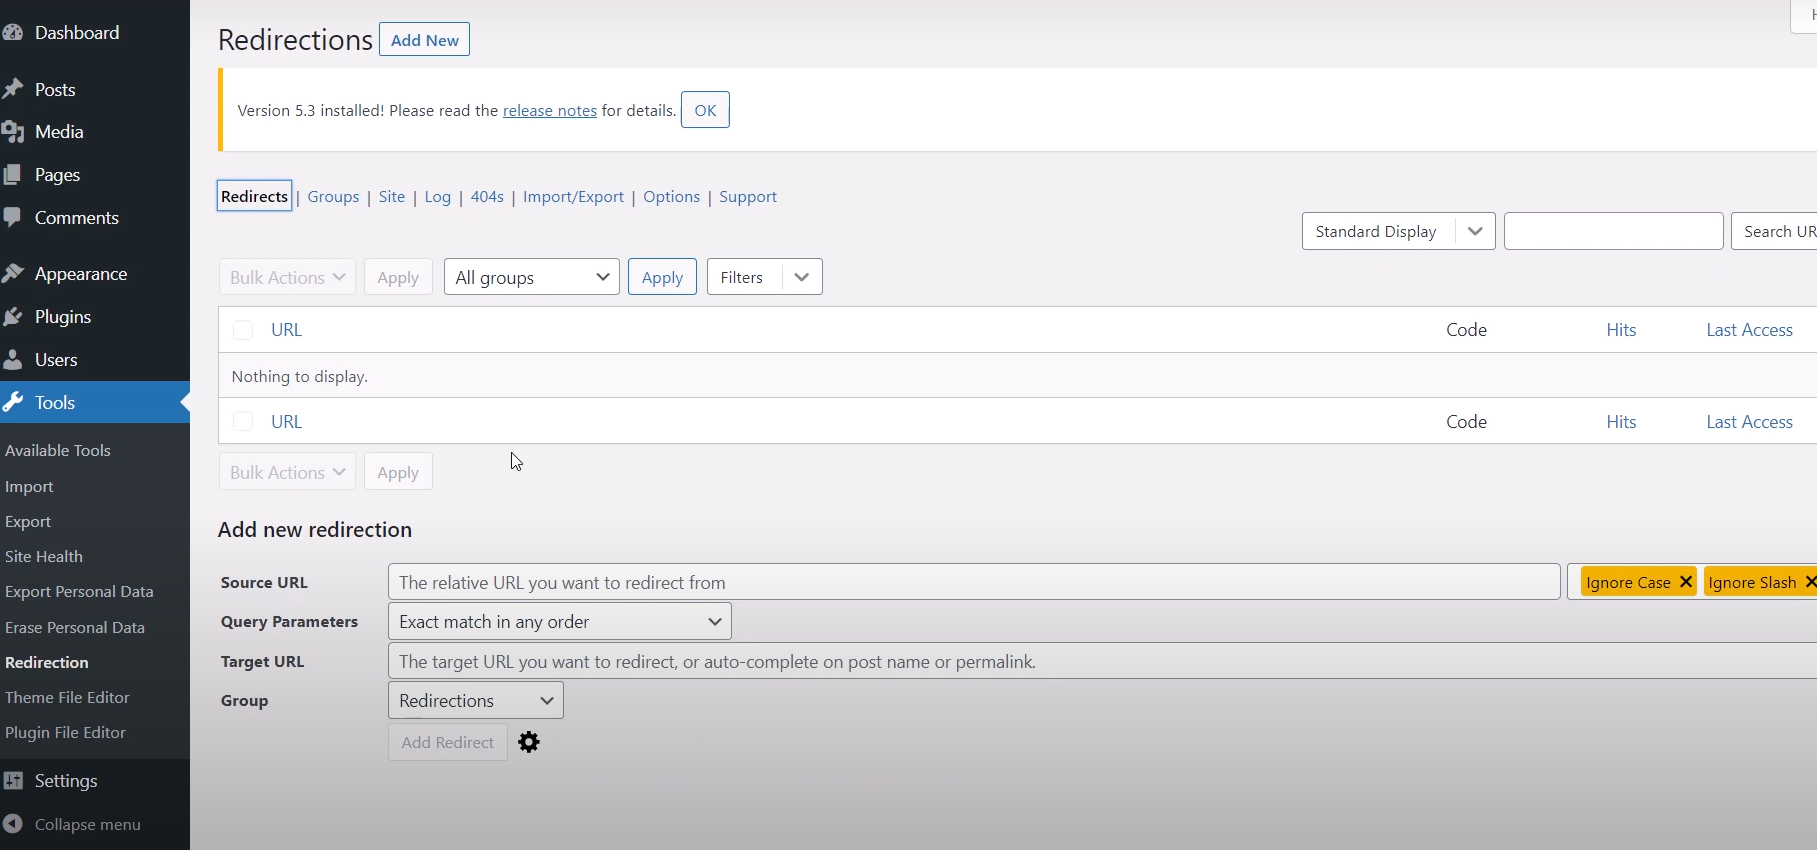Screen dimensions: 1817x850
Task: Click the Settings icon in the sidebar
Action: coord(13,781)
